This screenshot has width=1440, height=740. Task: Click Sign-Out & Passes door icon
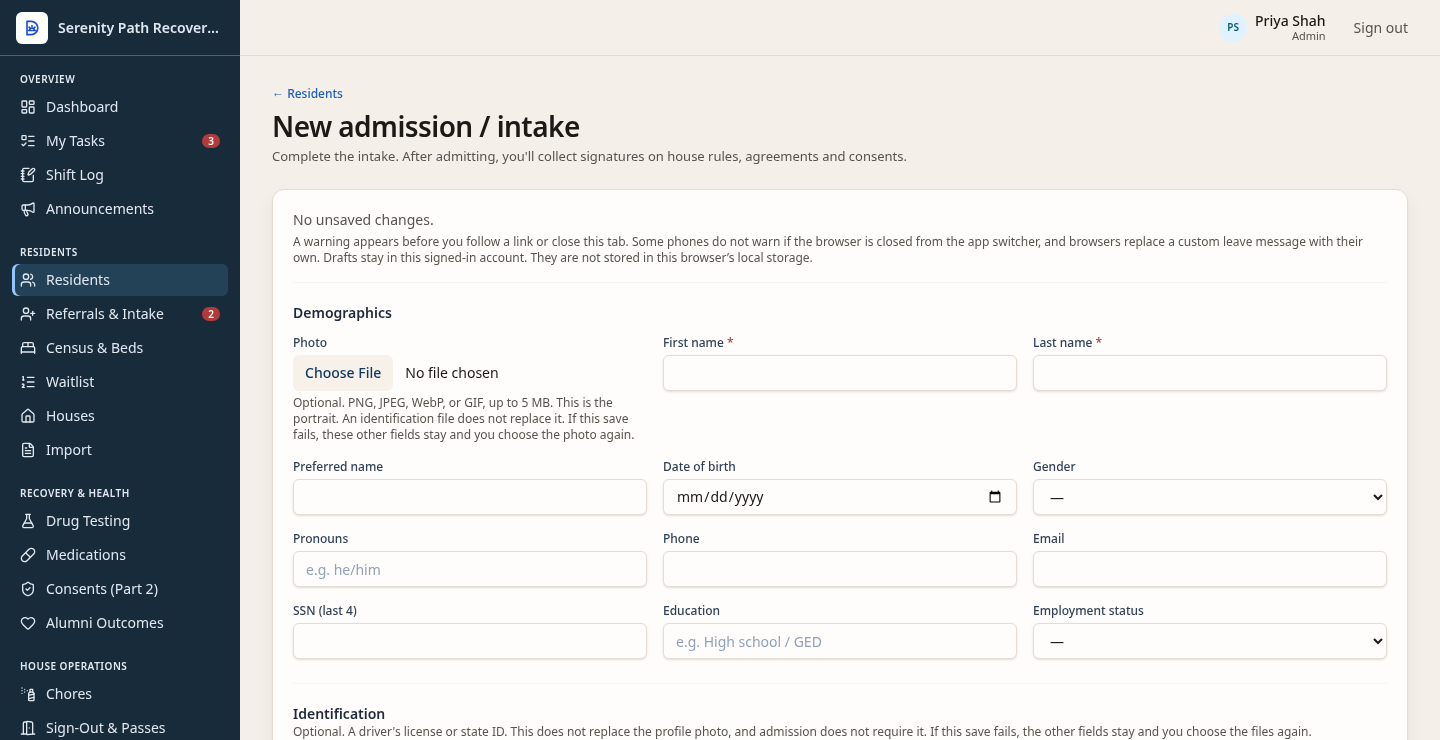pos(28,728)
